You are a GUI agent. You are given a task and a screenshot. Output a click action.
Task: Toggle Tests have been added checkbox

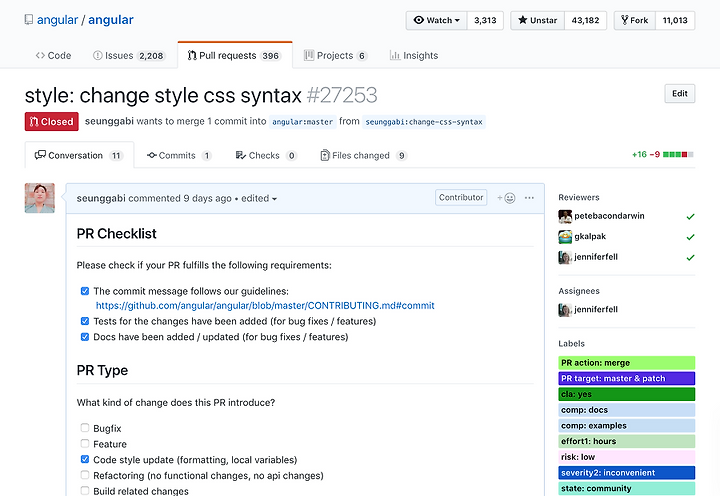pyautogui.click(x=85, y=321)
